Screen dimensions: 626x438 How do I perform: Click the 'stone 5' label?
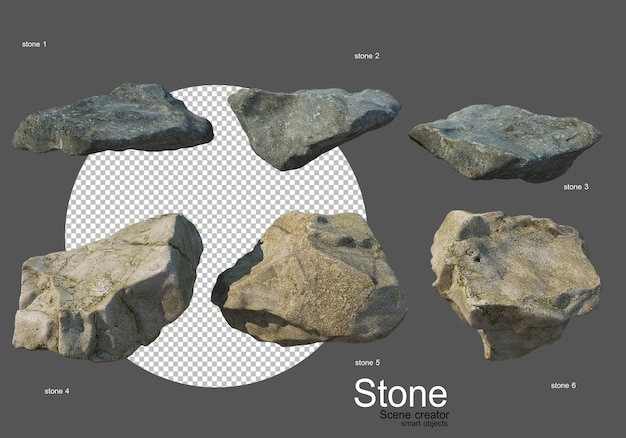point(367,363)
